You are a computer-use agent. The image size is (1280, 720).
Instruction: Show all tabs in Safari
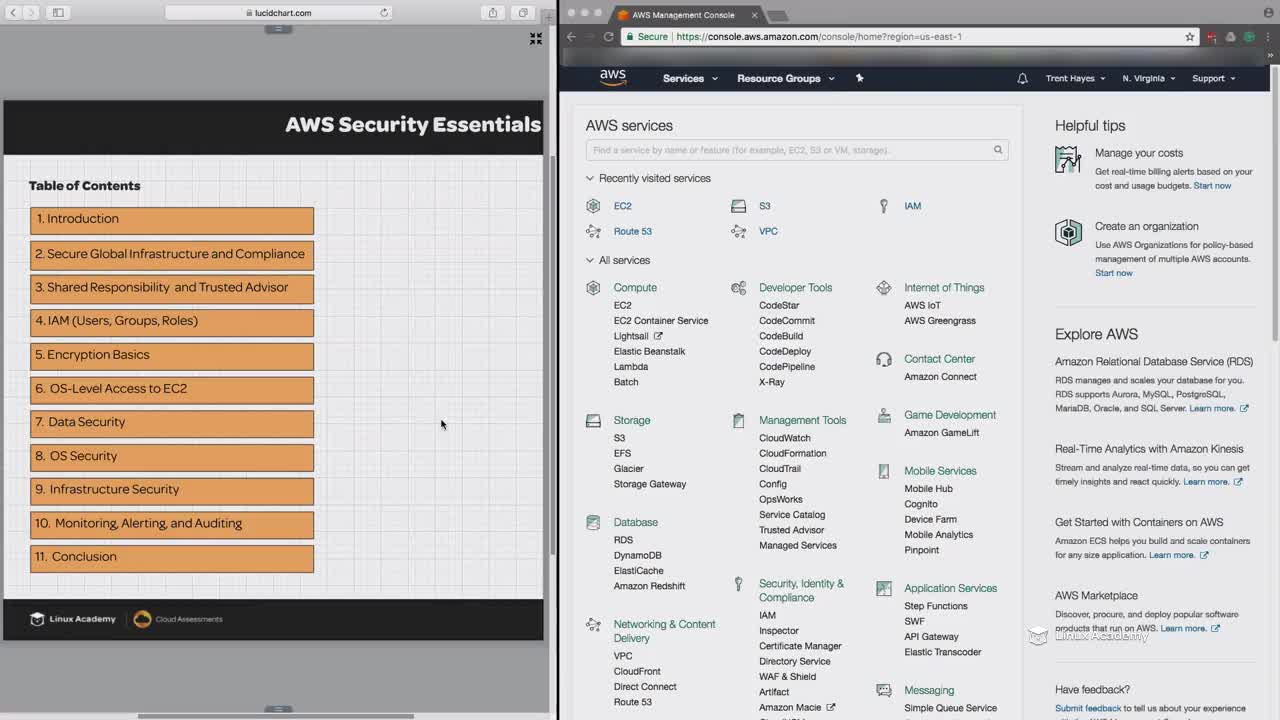522,13
